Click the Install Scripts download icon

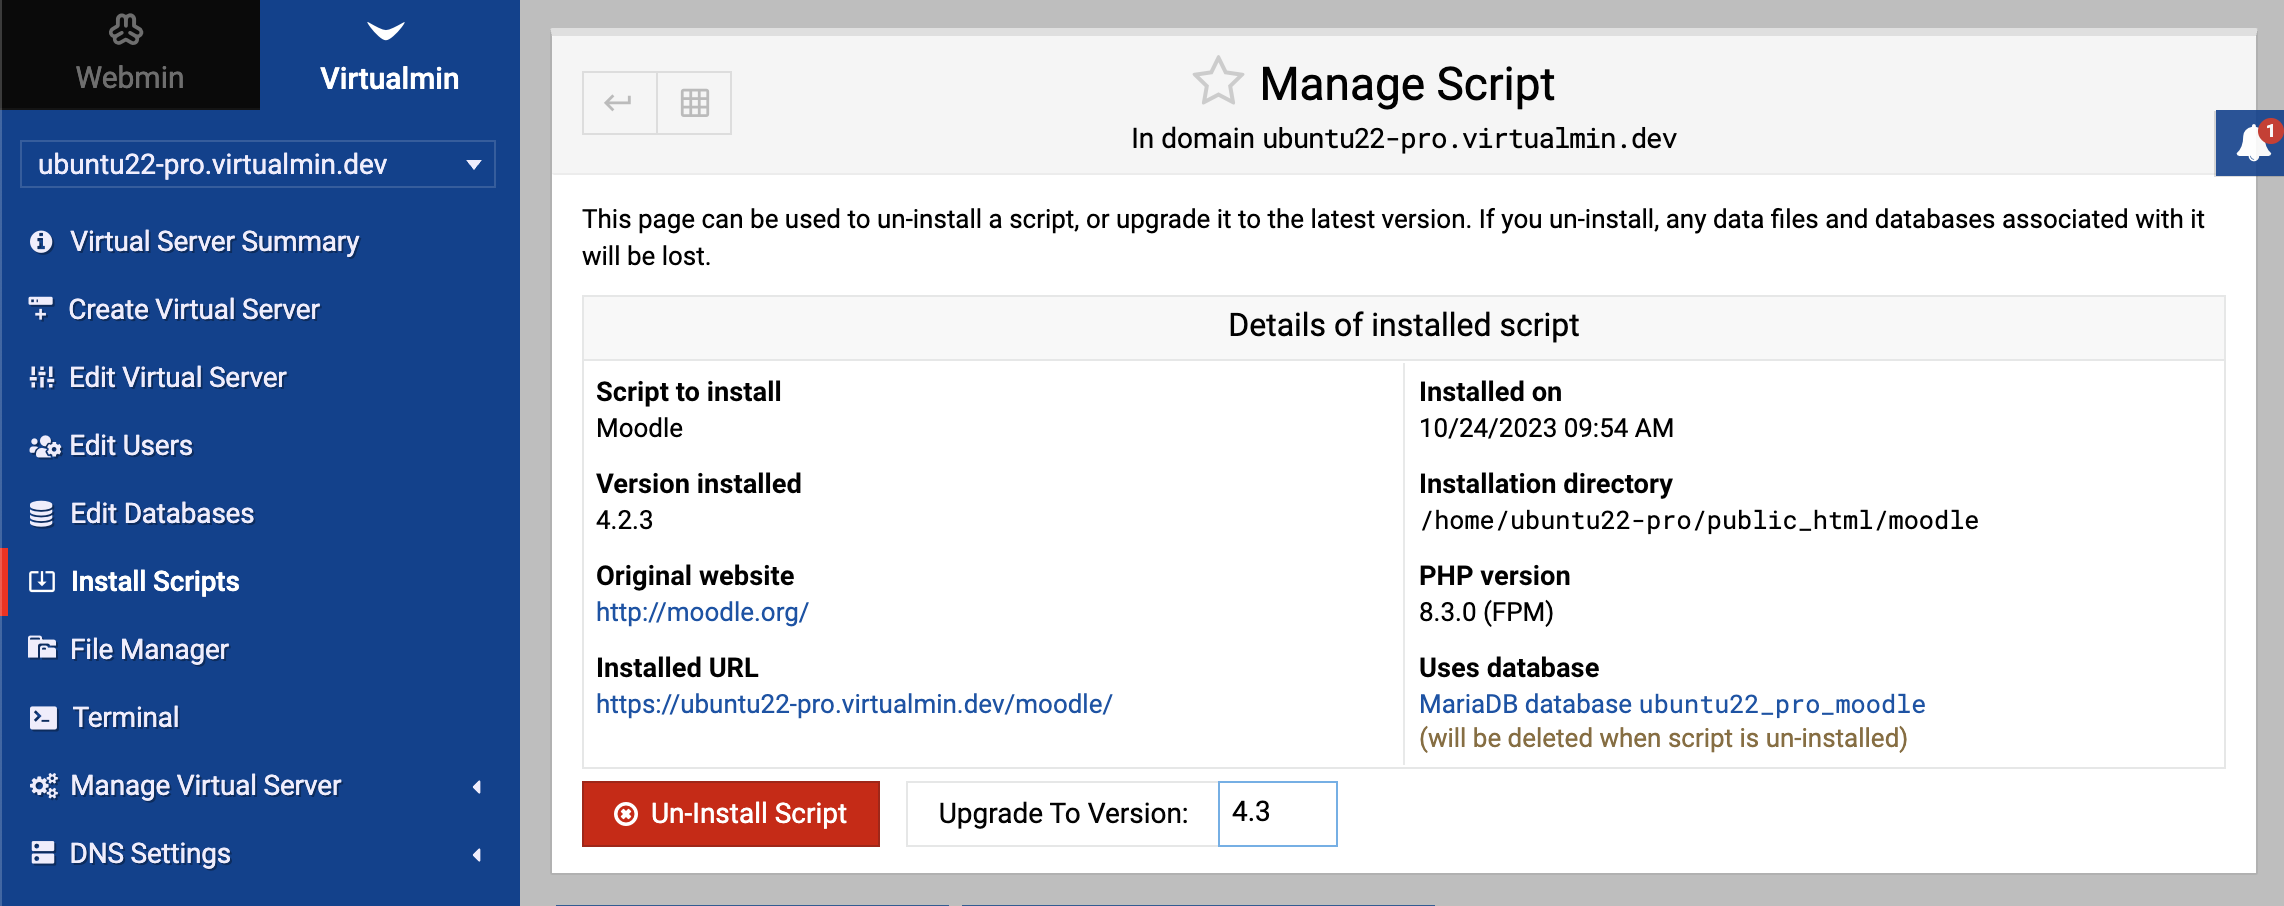point(42,581)
